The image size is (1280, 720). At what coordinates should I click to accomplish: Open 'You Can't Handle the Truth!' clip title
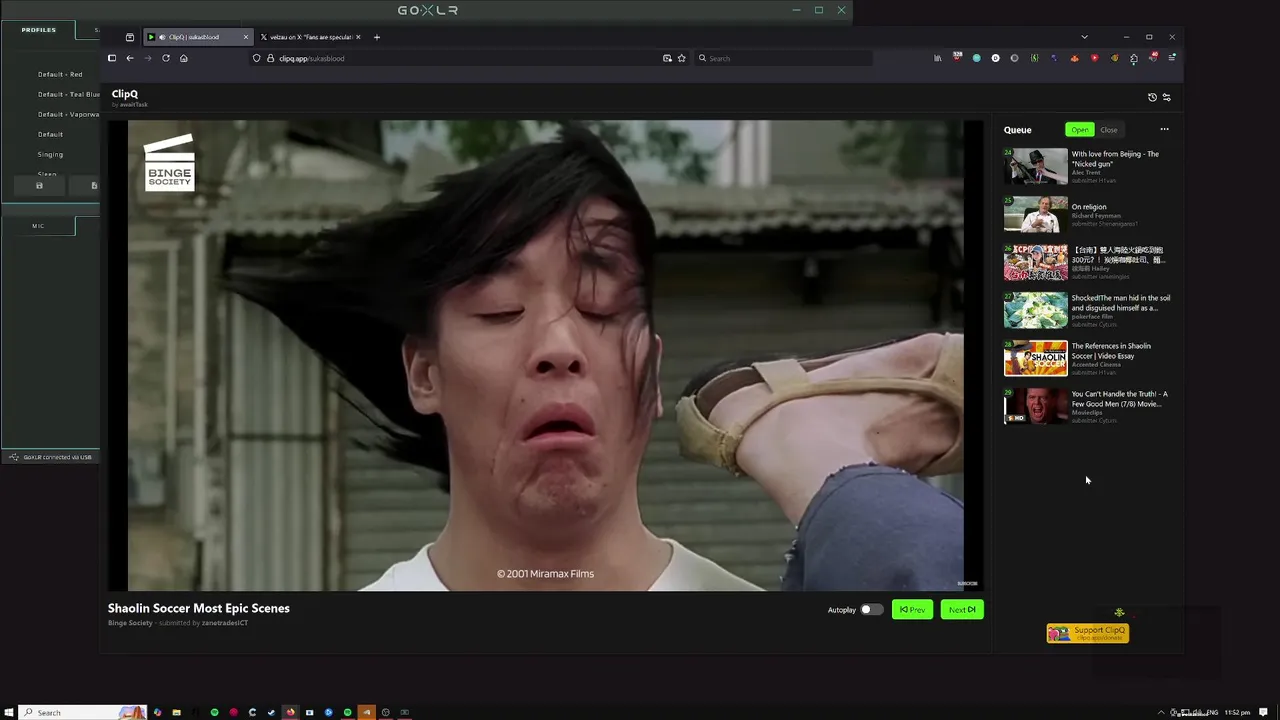1119,398
